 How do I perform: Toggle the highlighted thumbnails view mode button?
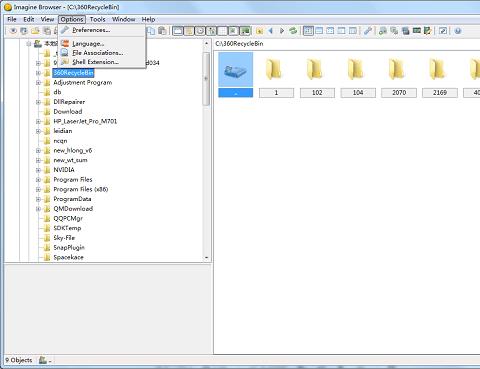tap(308, 31)
